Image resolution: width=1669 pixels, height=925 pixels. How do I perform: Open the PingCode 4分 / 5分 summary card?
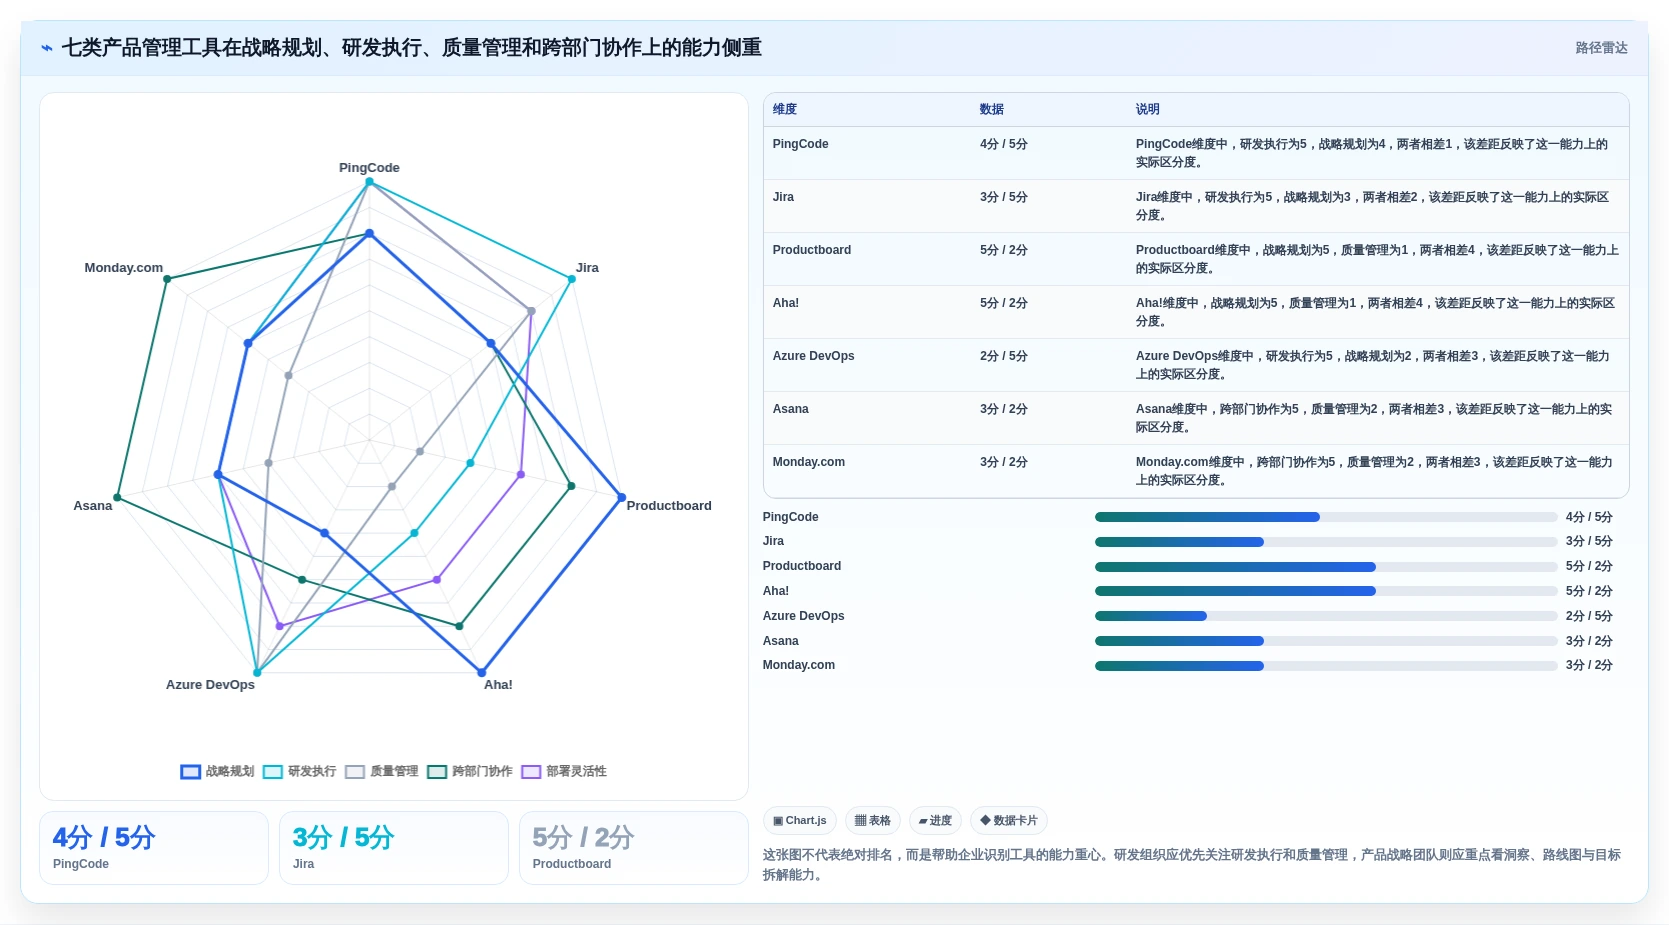click(x=154, y=848)
